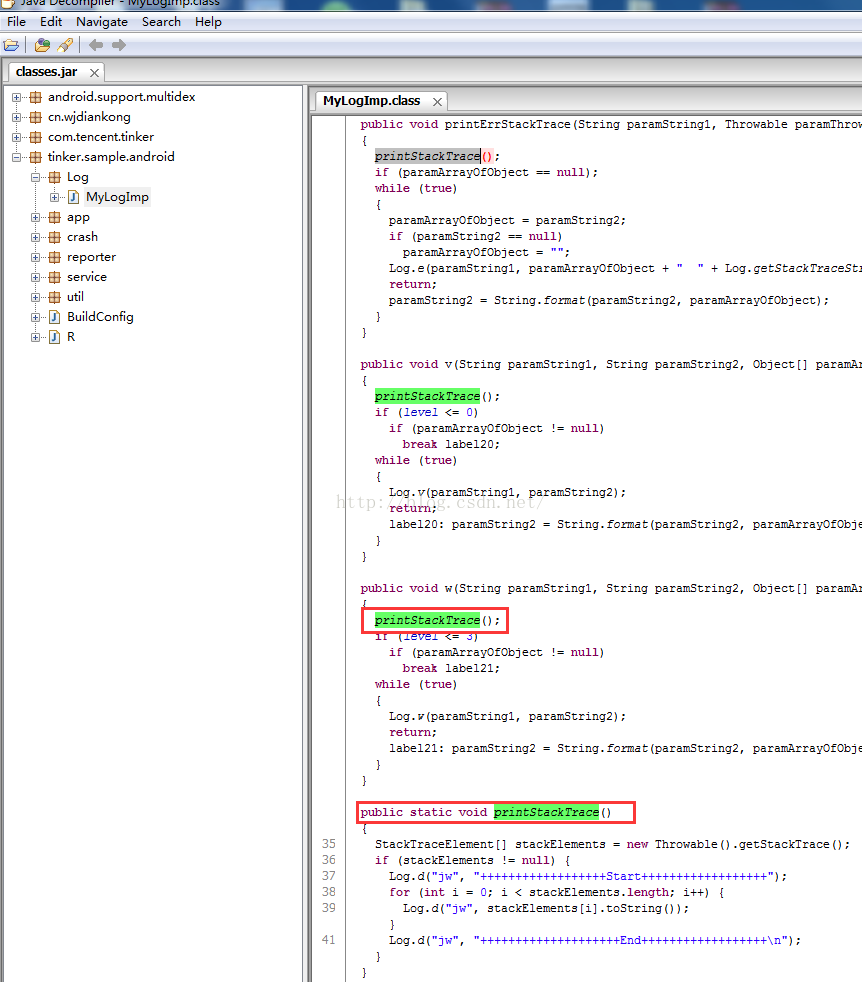Open the Help menu
The width and height of the screenshot is (862, 982).
[x=208, y=22]
